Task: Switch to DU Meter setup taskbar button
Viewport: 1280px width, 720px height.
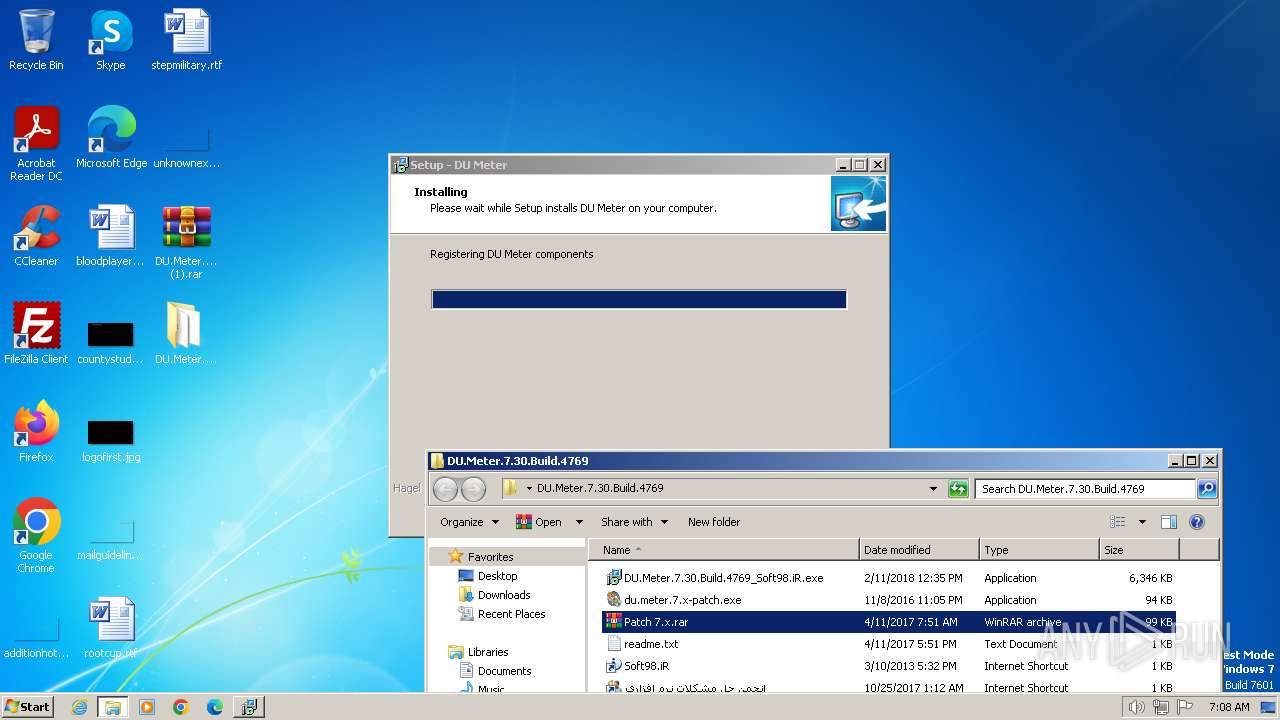Action: click(249, 707)
